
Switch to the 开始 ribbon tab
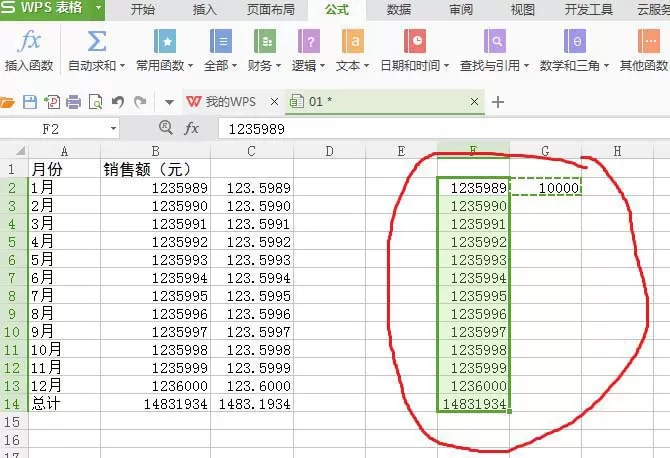(x=143, y=9)
